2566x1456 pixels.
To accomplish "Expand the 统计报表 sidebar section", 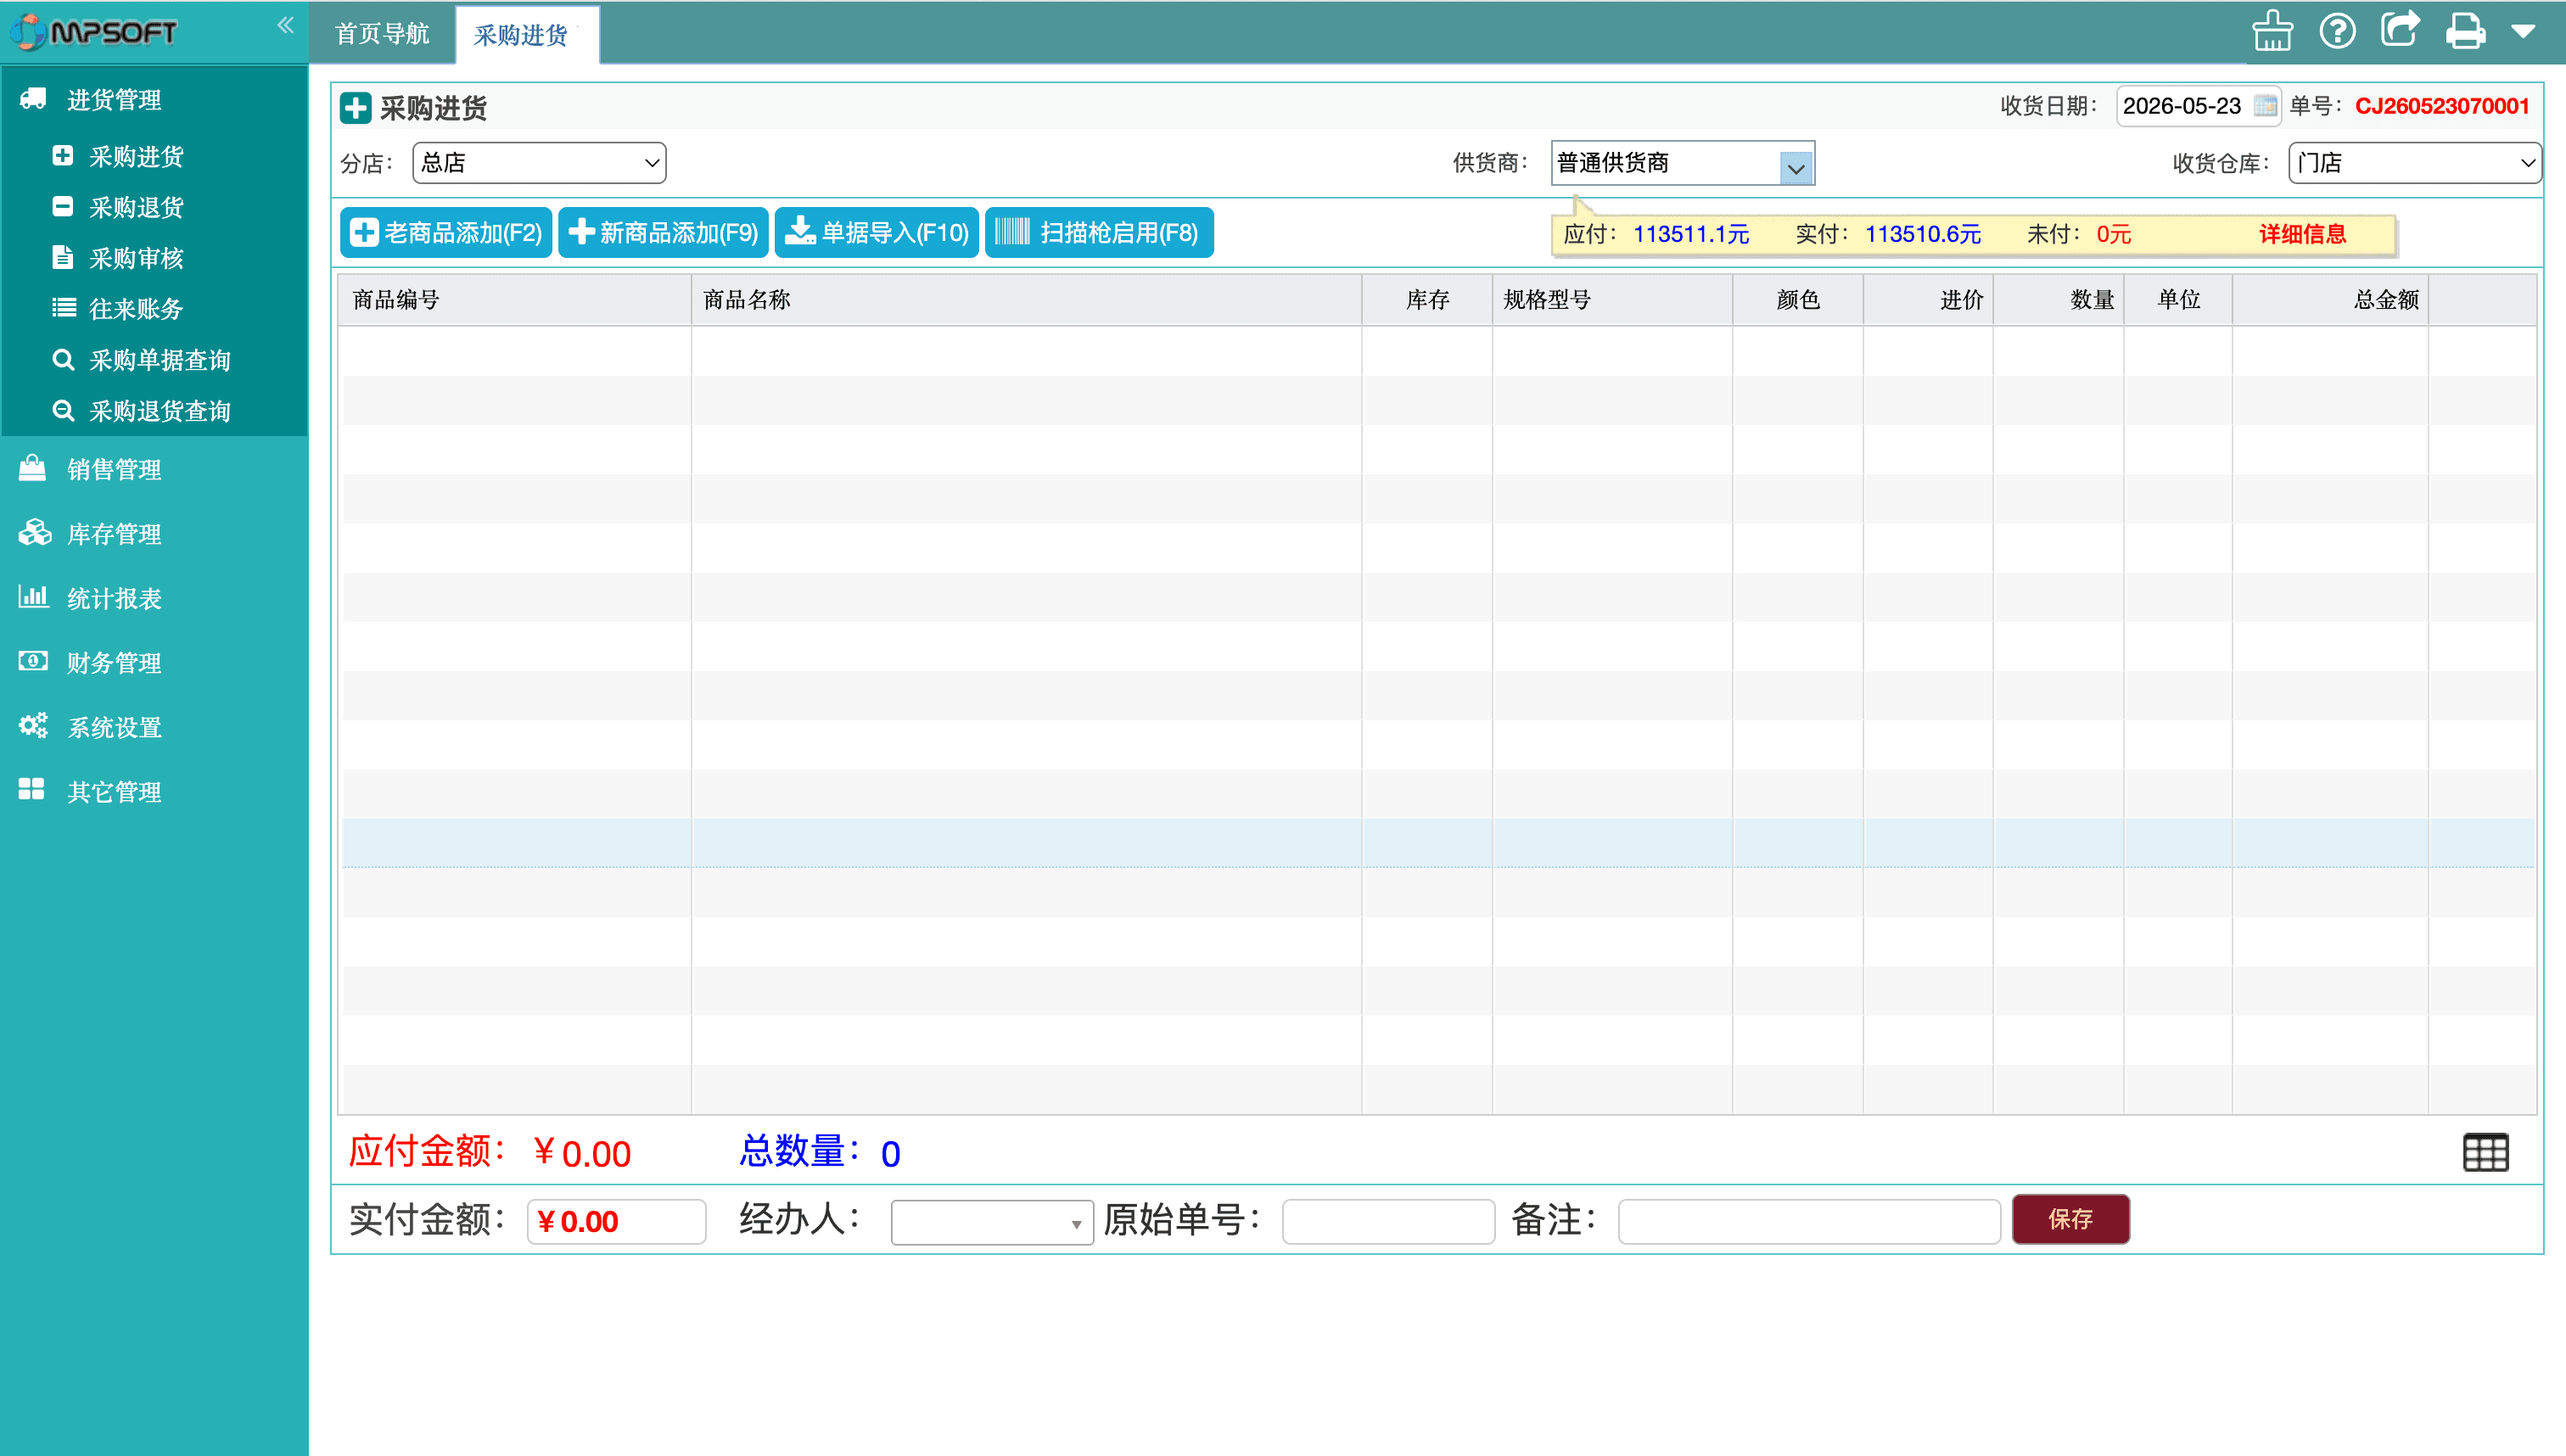I will click(x=154, y=598).
